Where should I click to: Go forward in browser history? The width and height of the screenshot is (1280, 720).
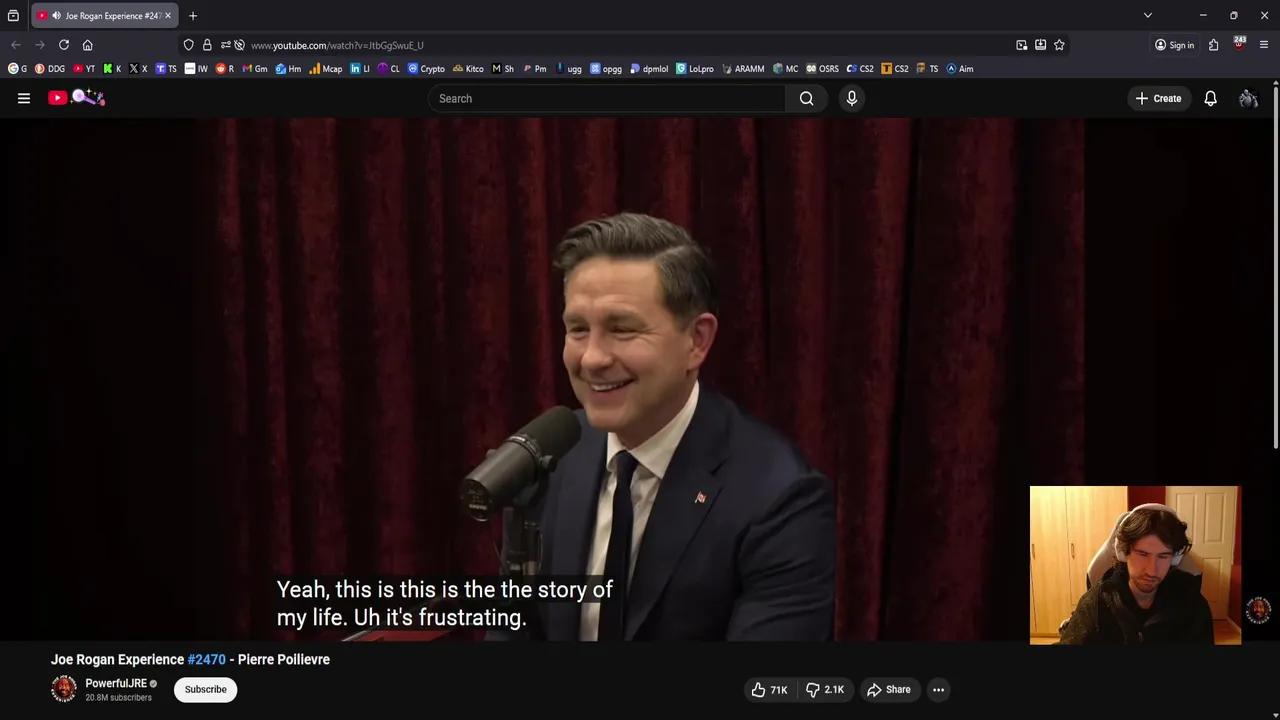click(40, 45)
